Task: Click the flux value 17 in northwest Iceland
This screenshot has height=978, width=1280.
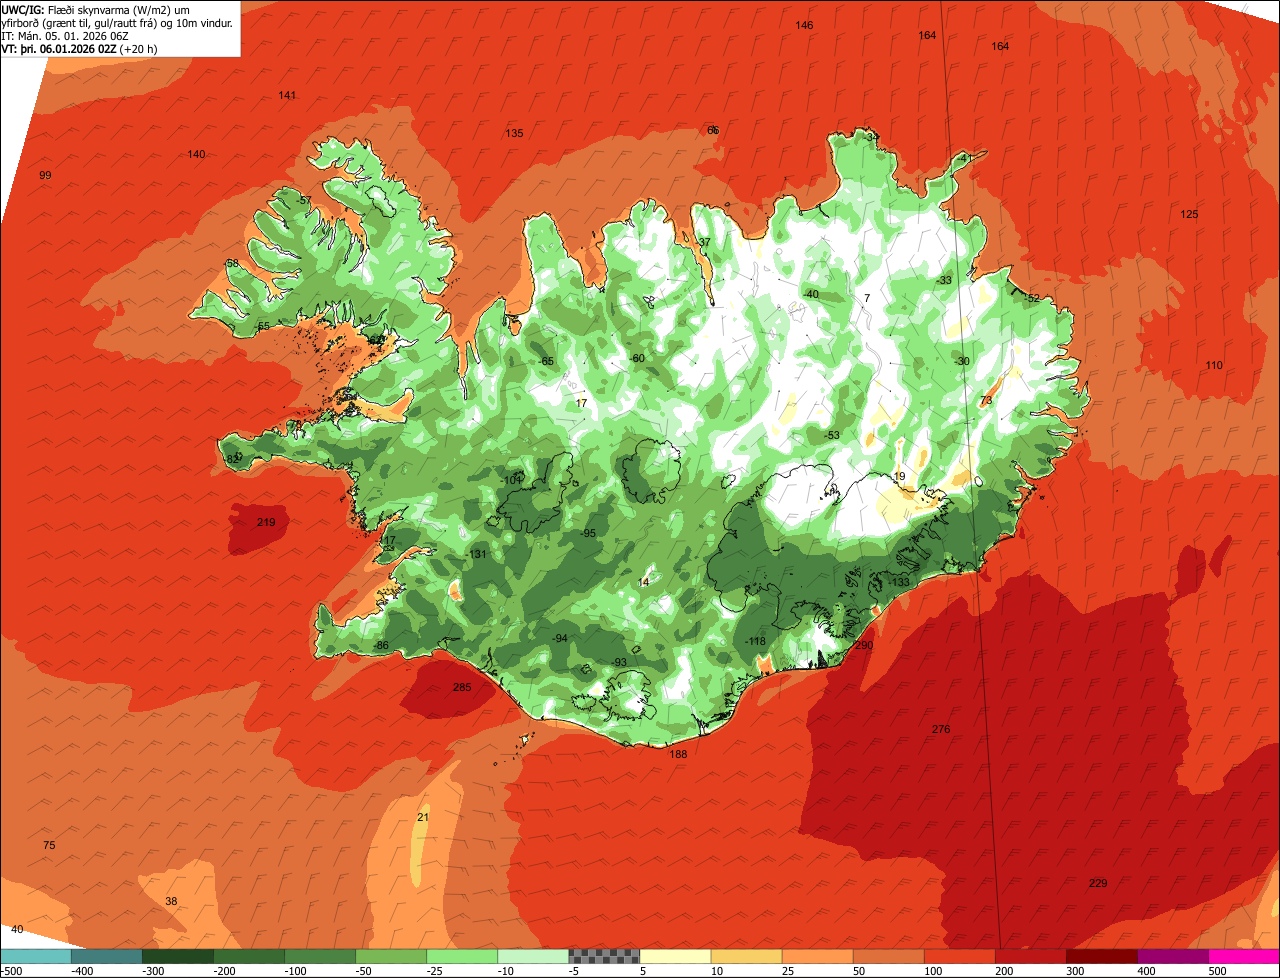Action: (x=581, y=403)
